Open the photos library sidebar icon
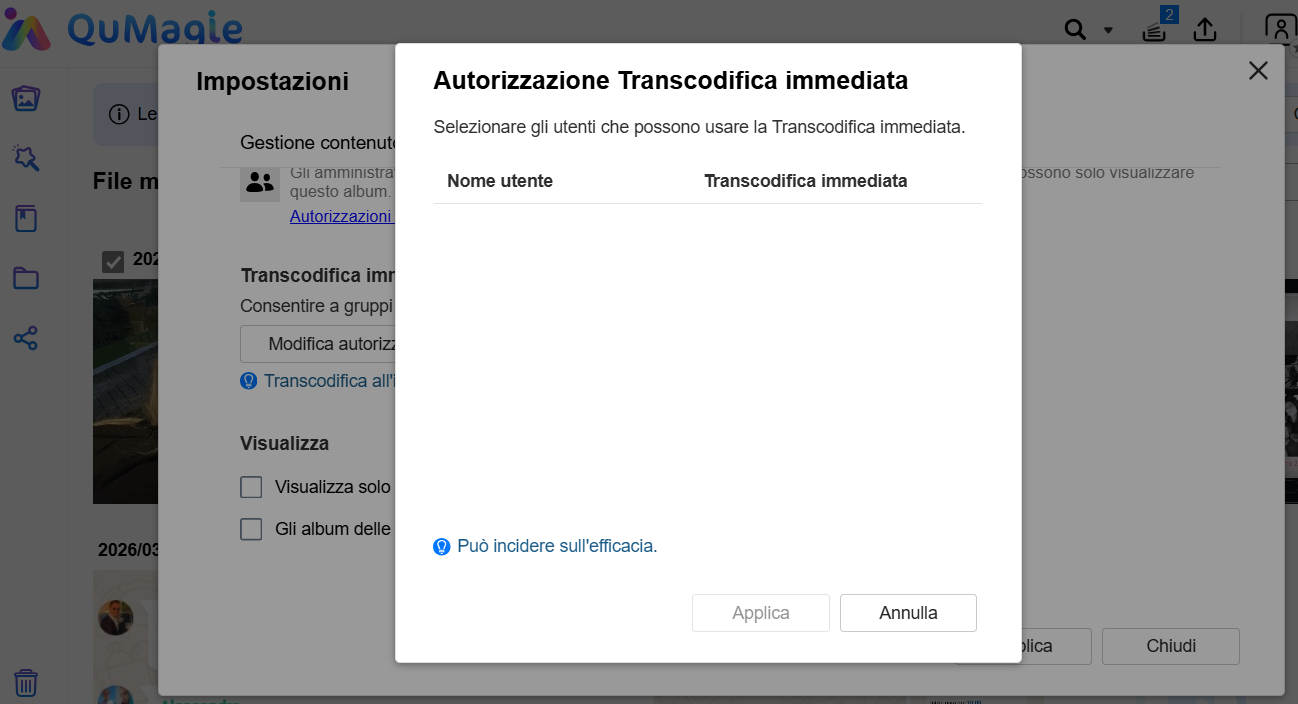Screen dimensions: 1298x704 [26, 98]
